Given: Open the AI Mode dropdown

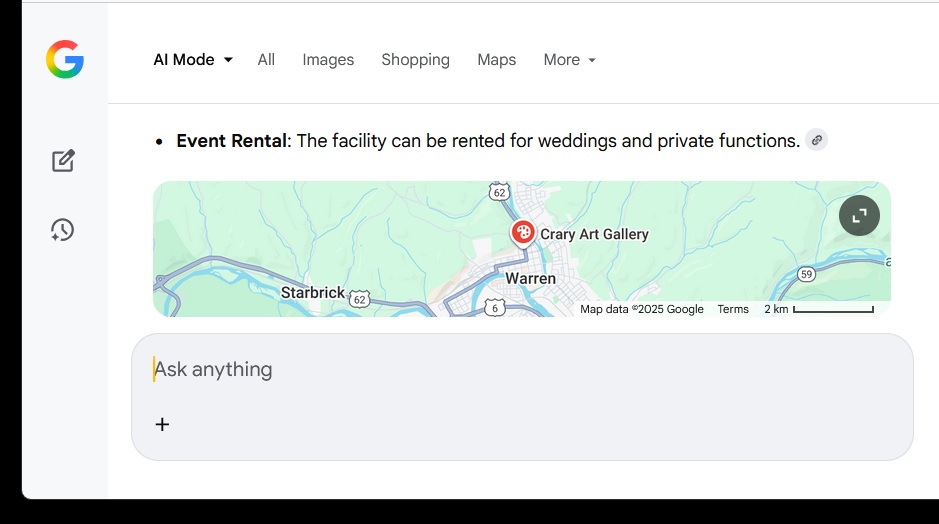Looking at the screenshot, I should 192,60.
